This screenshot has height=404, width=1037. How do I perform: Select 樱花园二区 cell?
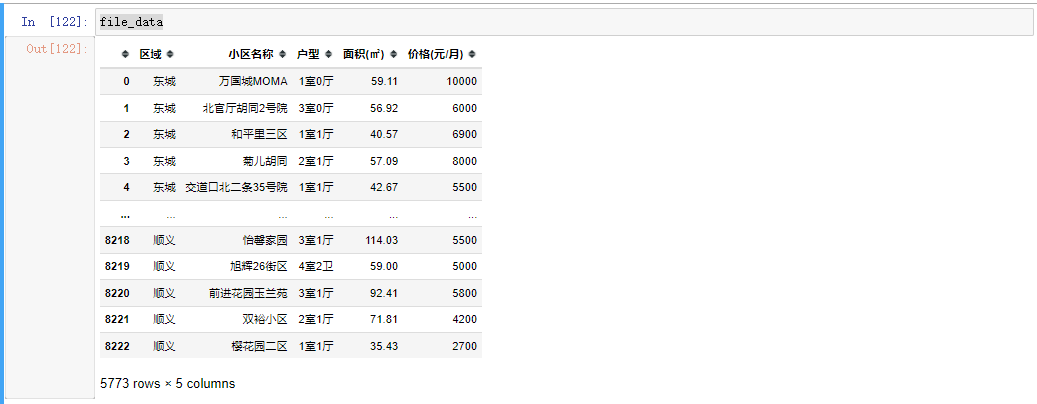[x=259, y=346]
